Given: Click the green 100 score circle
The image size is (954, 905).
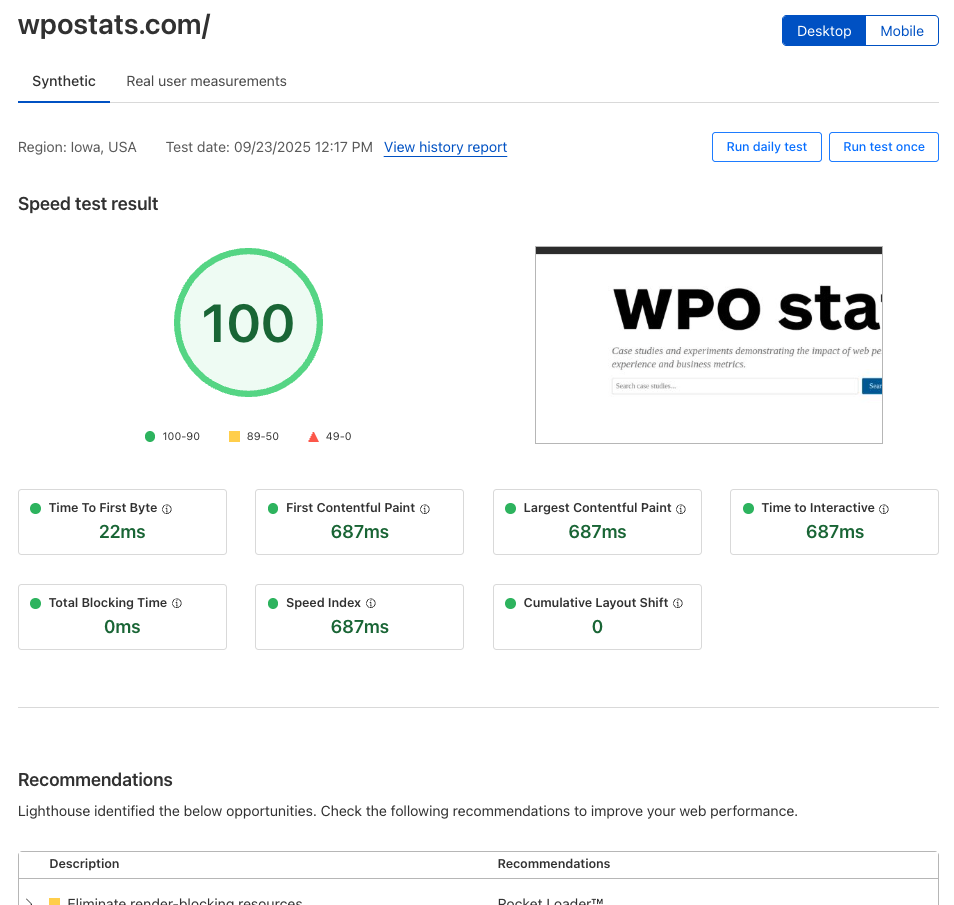Looking at the screenshot, I should [x=248, y=323].
